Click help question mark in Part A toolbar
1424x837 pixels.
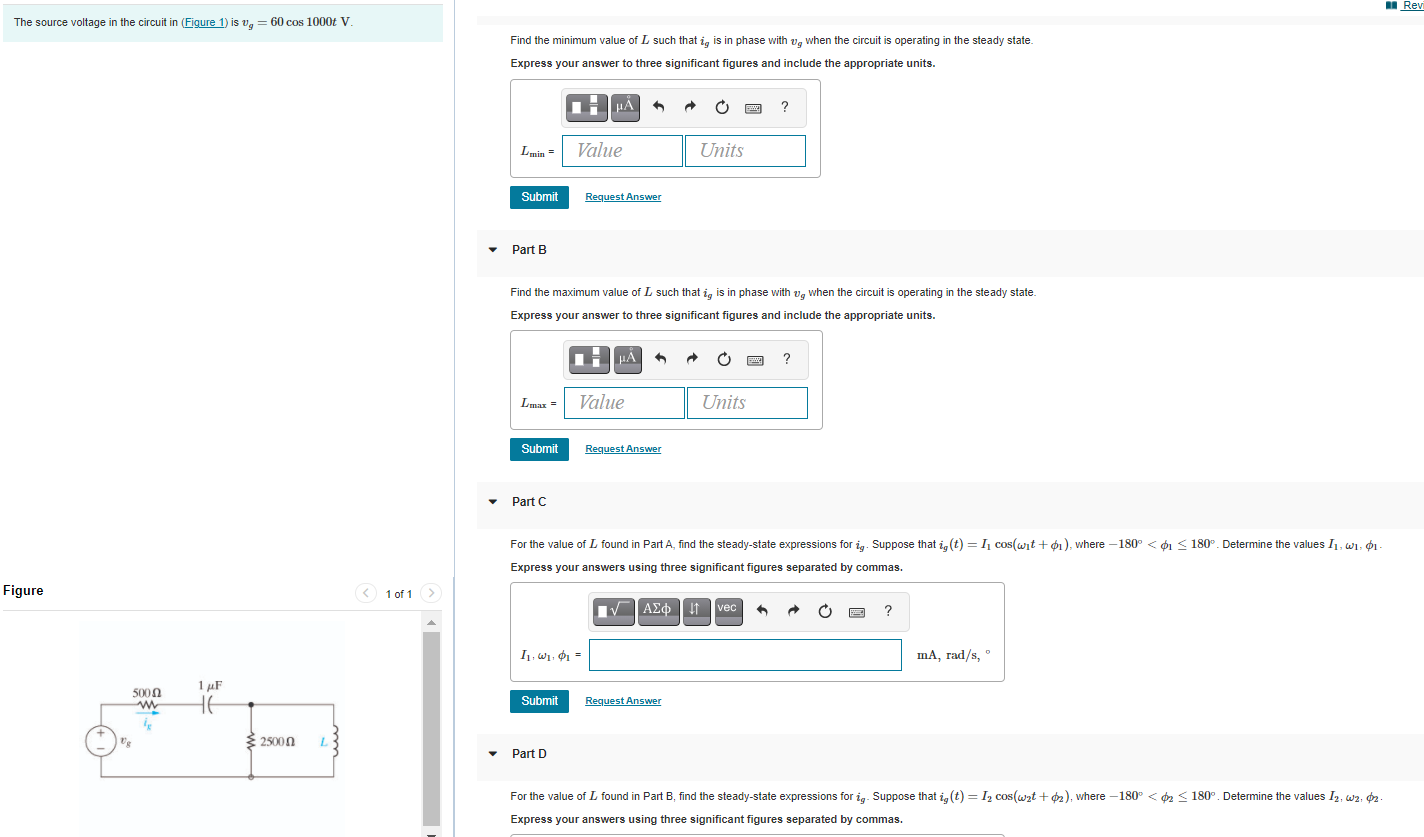coord(785,107)
